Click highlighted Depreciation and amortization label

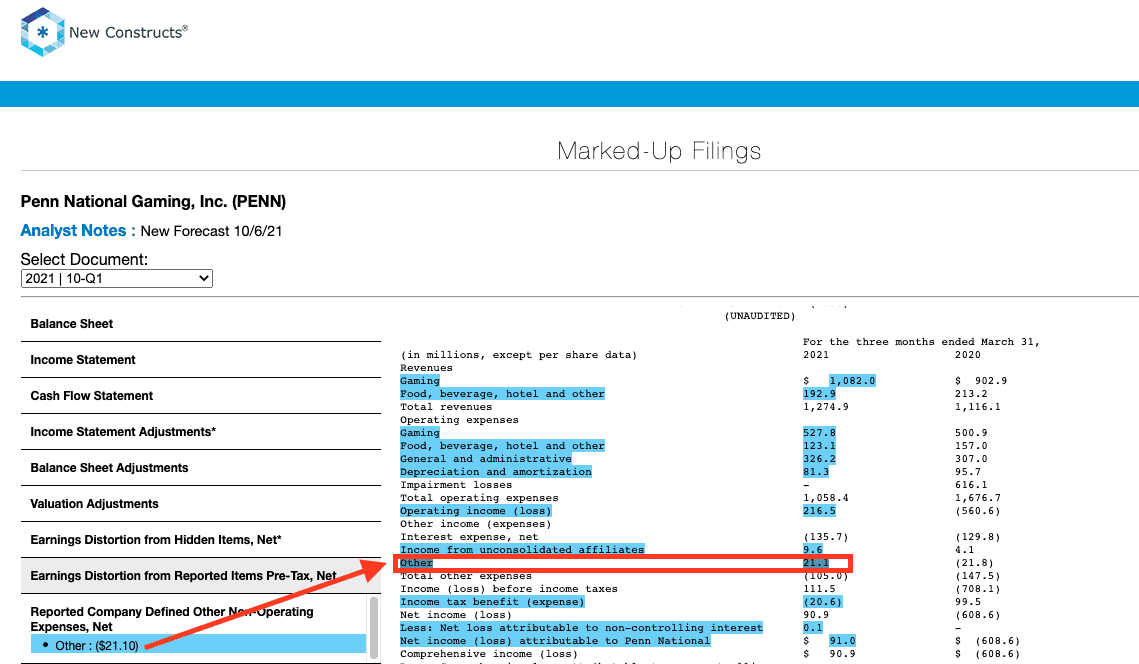point(496,472)
